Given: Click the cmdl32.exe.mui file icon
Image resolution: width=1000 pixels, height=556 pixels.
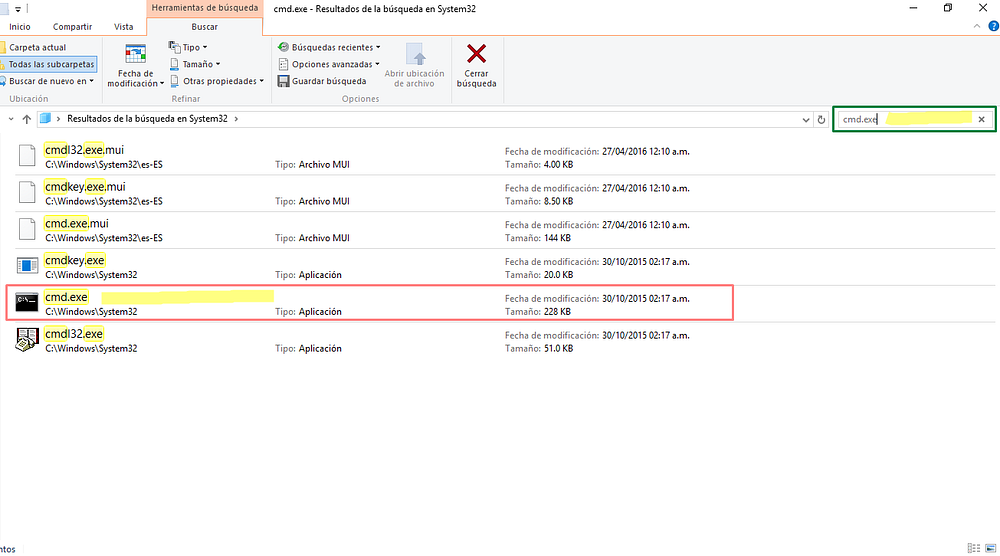Looking at the screenshot, I should click(x=27, y=155).
